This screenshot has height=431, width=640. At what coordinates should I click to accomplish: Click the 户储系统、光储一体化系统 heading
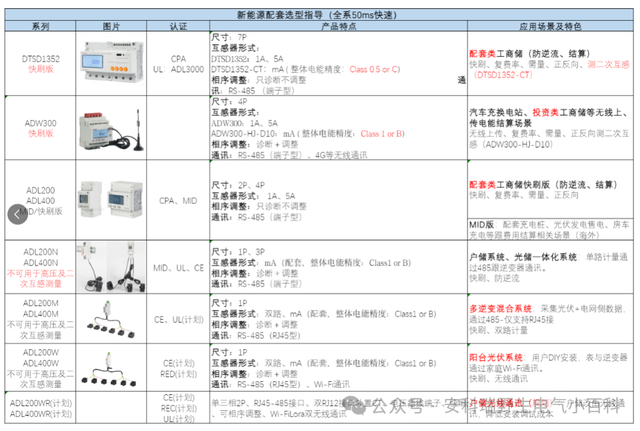tap(523, 257)
